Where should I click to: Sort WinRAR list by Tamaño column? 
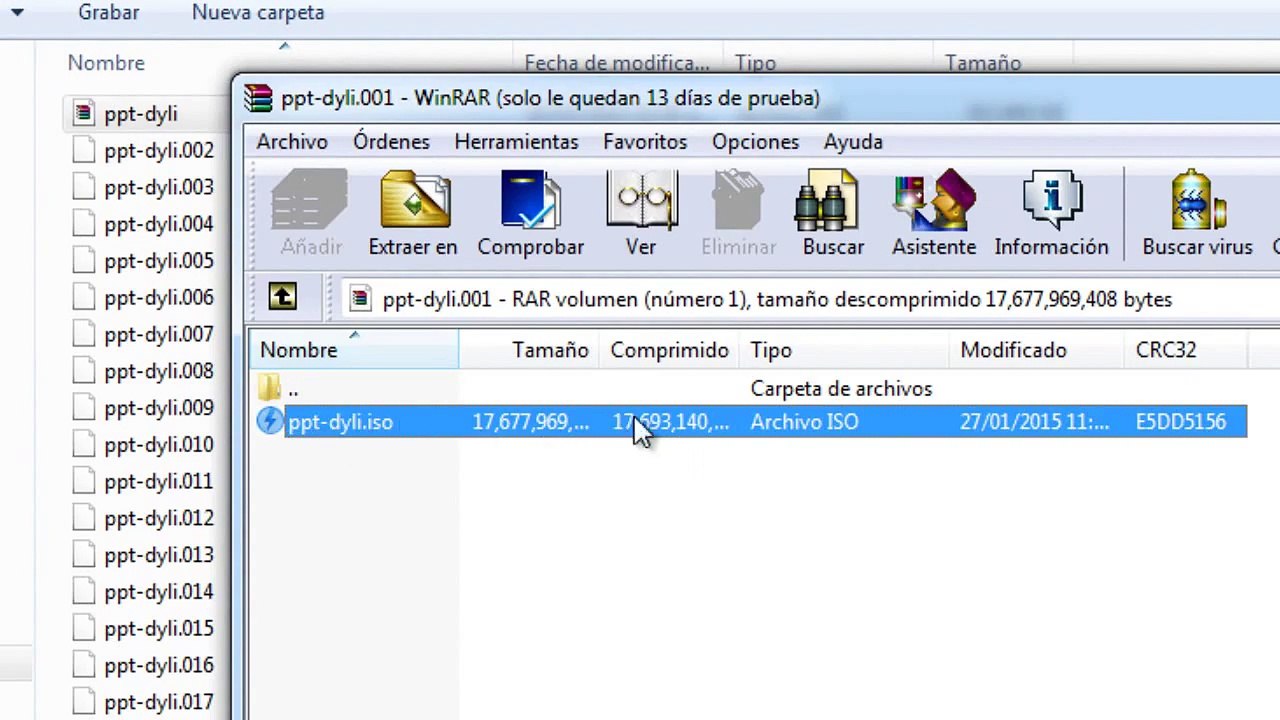tap(529, 350)
